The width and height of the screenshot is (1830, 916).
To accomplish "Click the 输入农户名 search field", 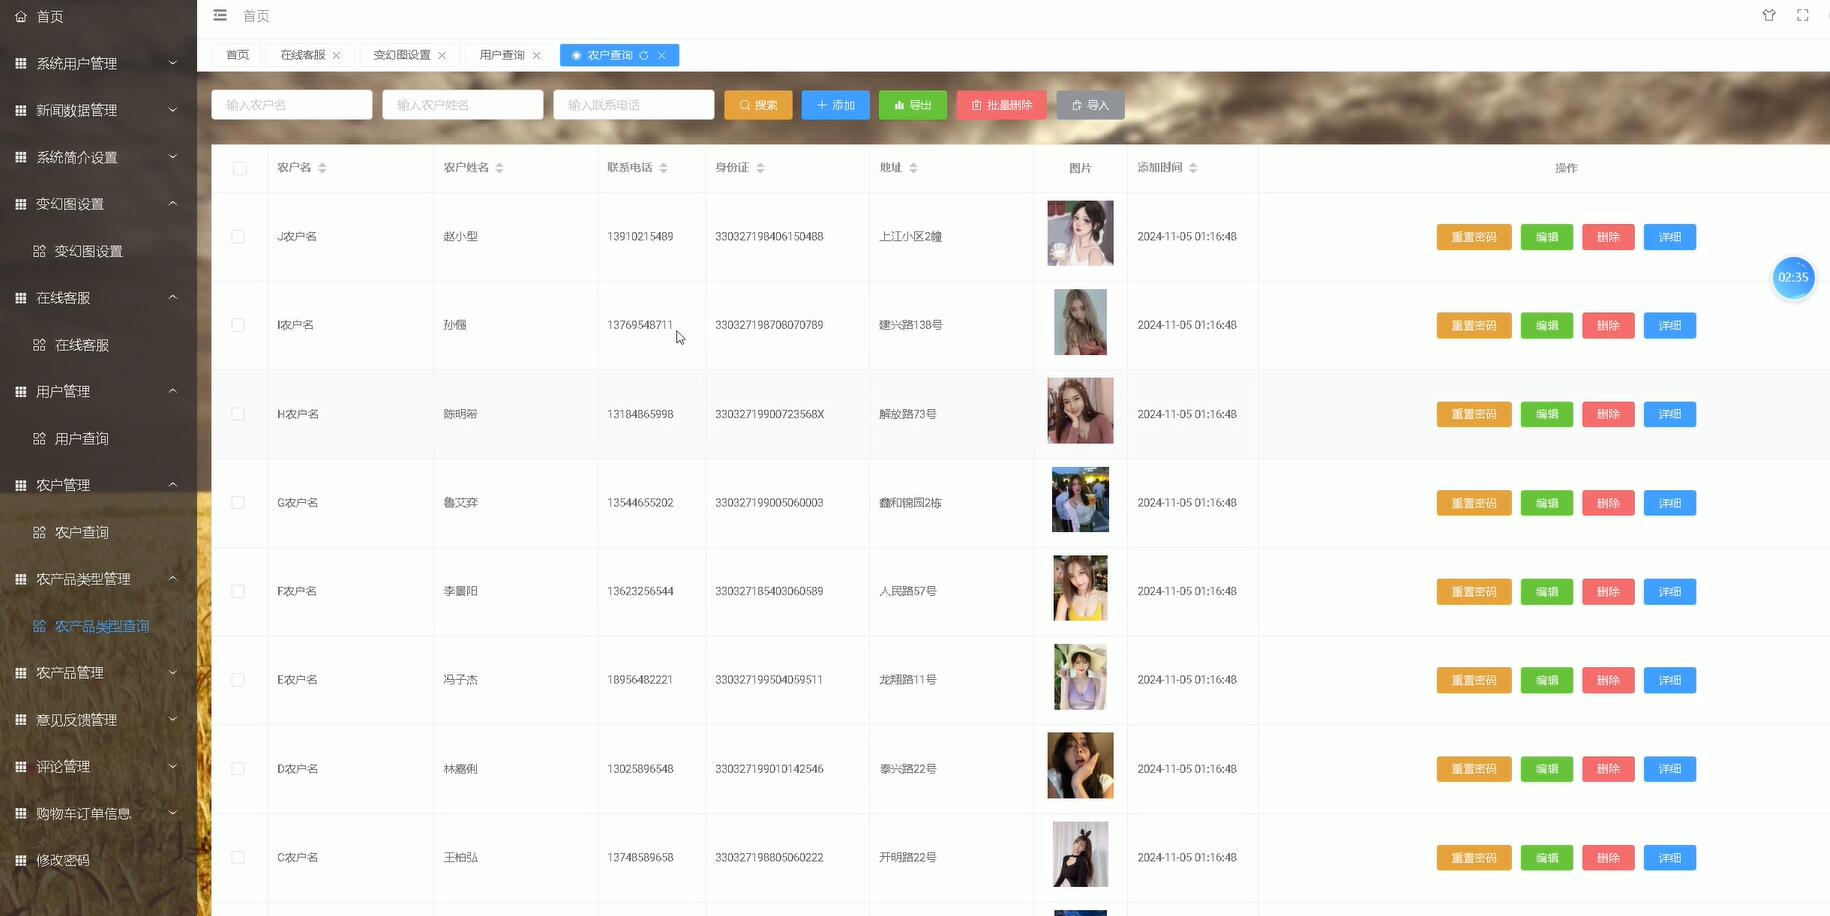I will click(x=291, y=105).
